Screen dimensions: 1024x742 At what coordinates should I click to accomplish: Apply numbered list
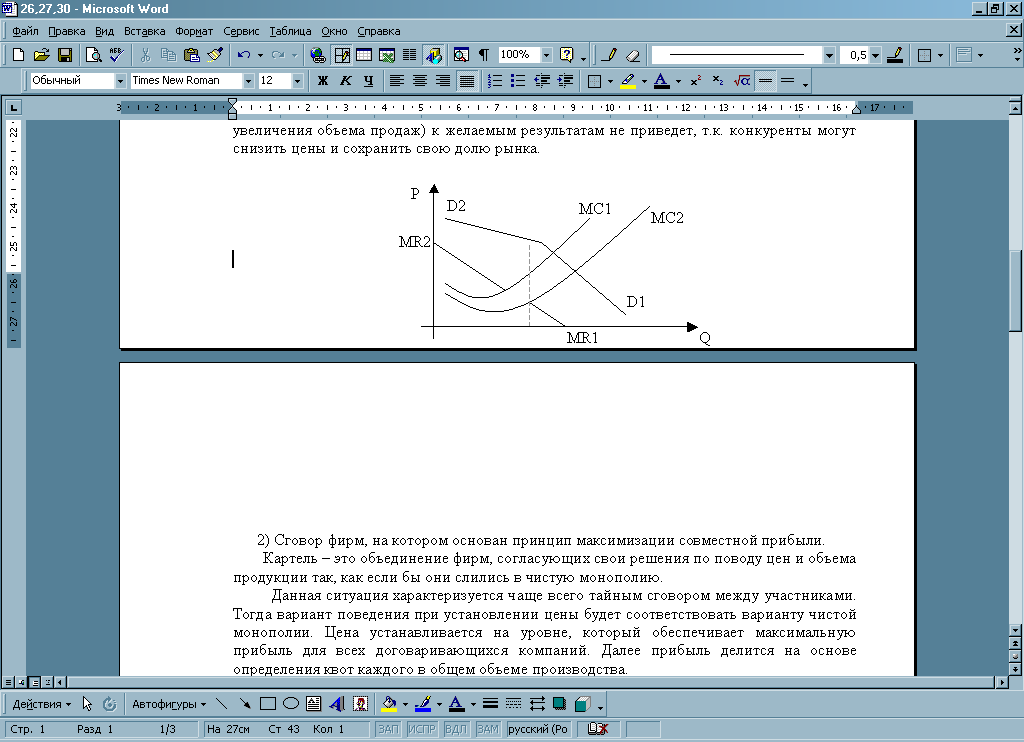(495, 81)
